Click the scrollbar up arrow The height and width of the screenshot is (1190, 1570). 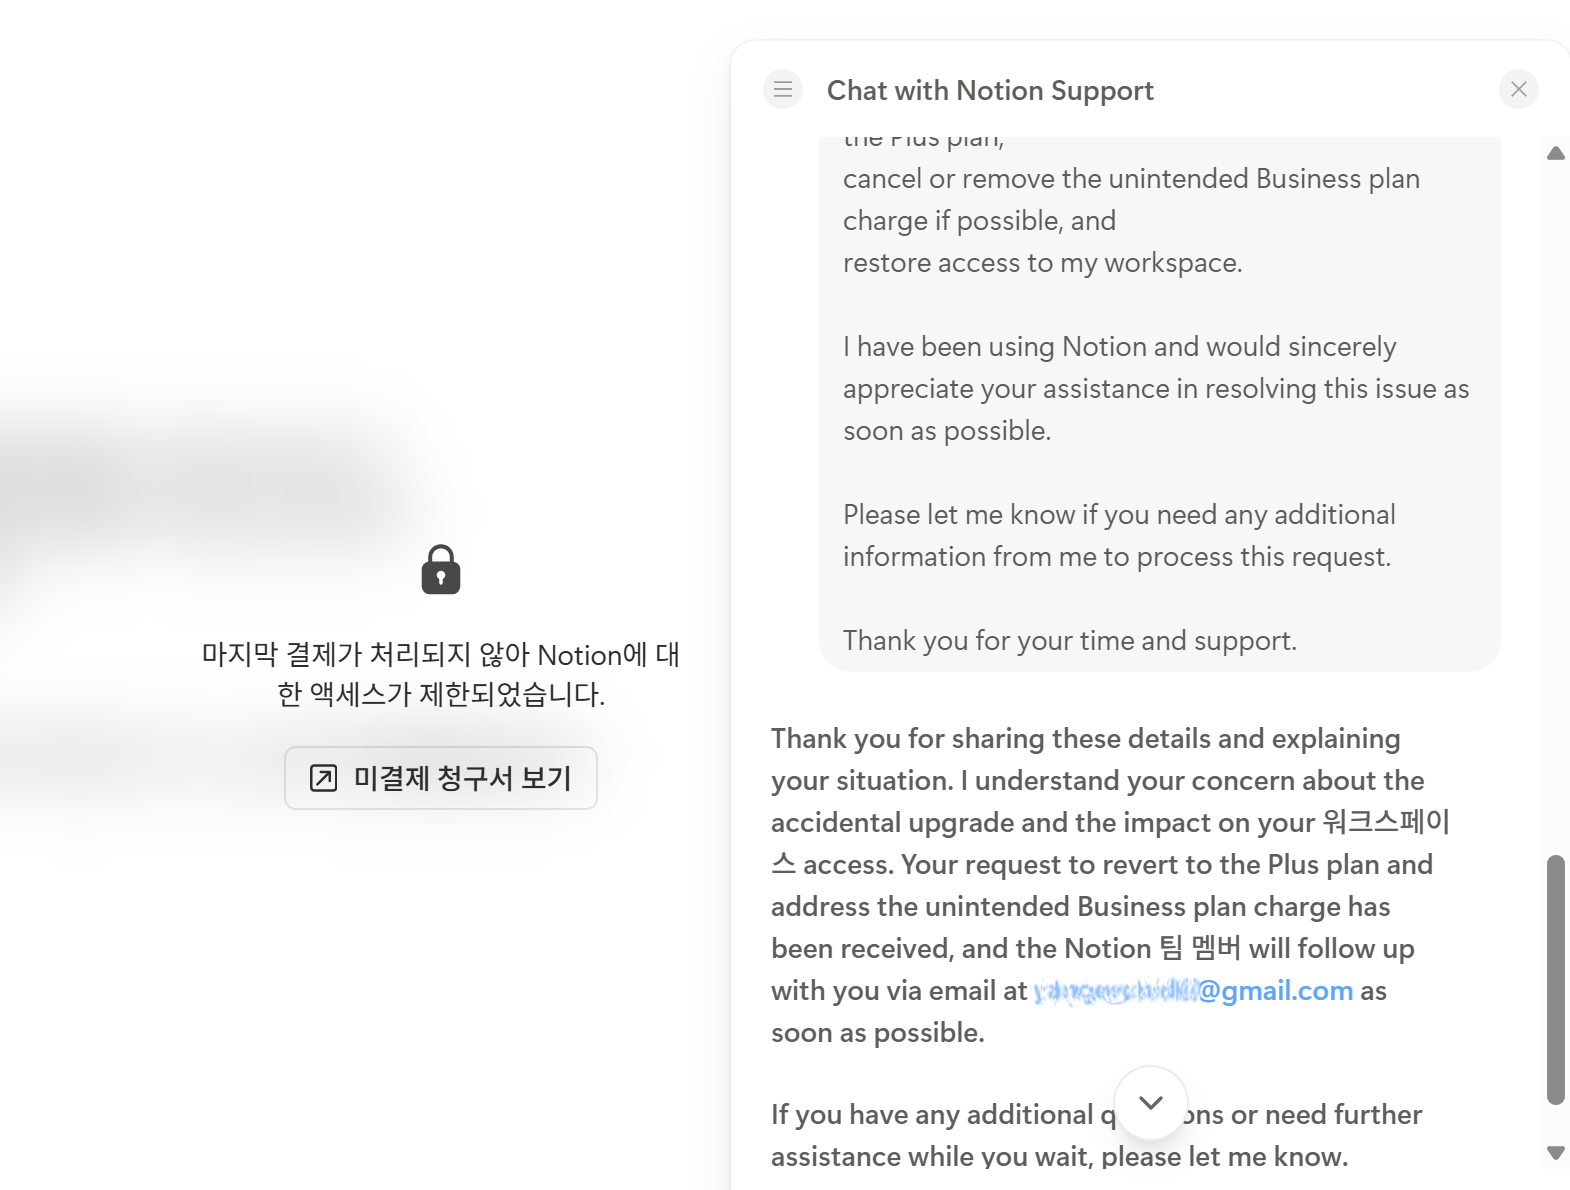(1555, 154)
